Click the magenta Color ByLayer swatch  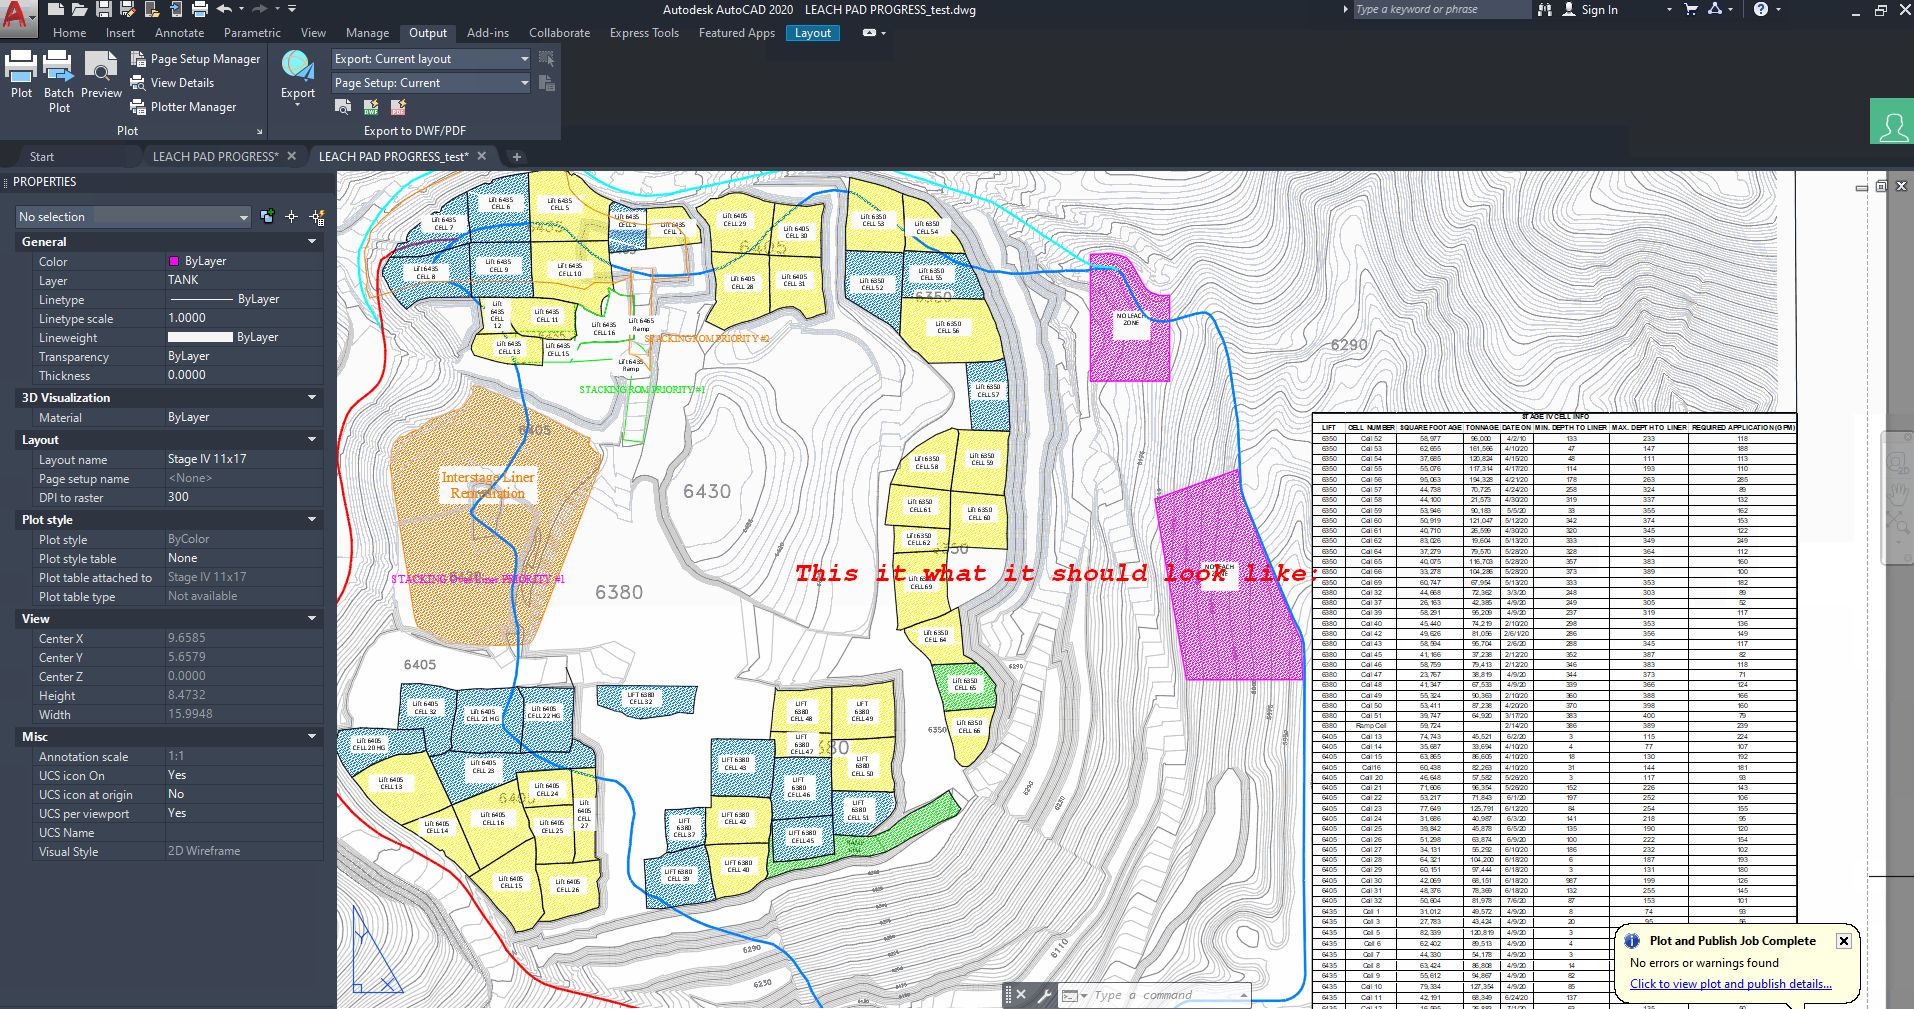click(174, 261)
